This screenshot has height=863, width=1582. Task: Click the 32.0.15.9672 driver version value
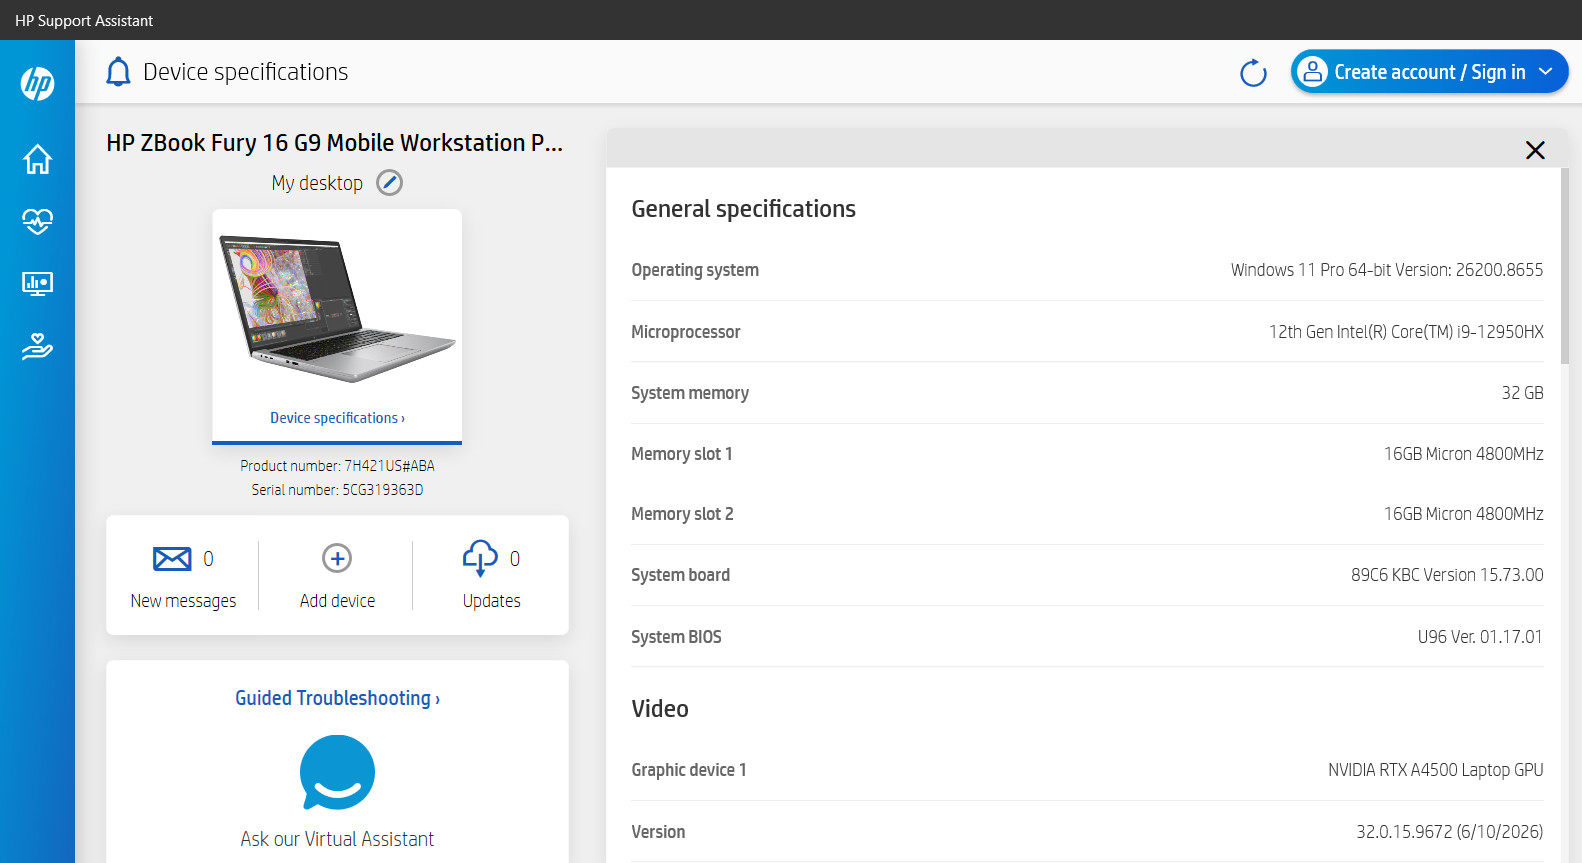coord(1449,832)
